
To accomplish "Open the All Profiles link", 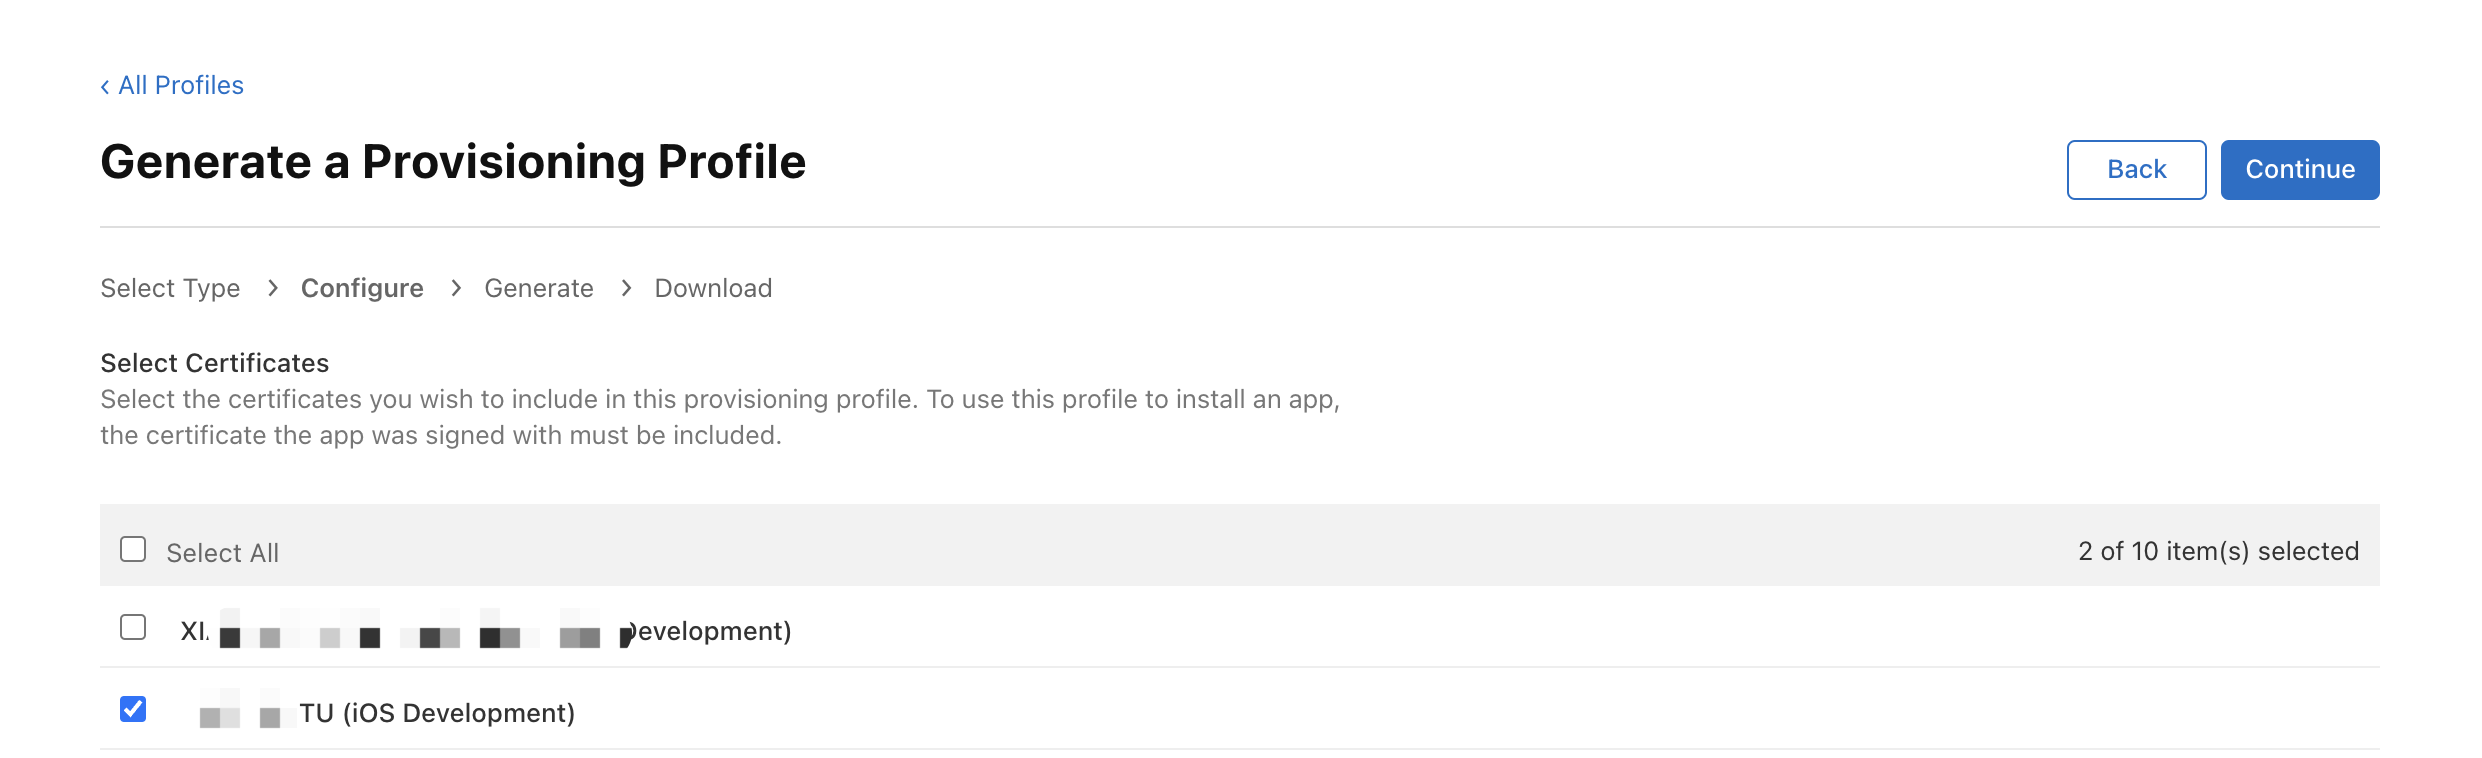I will coord(181,86).
